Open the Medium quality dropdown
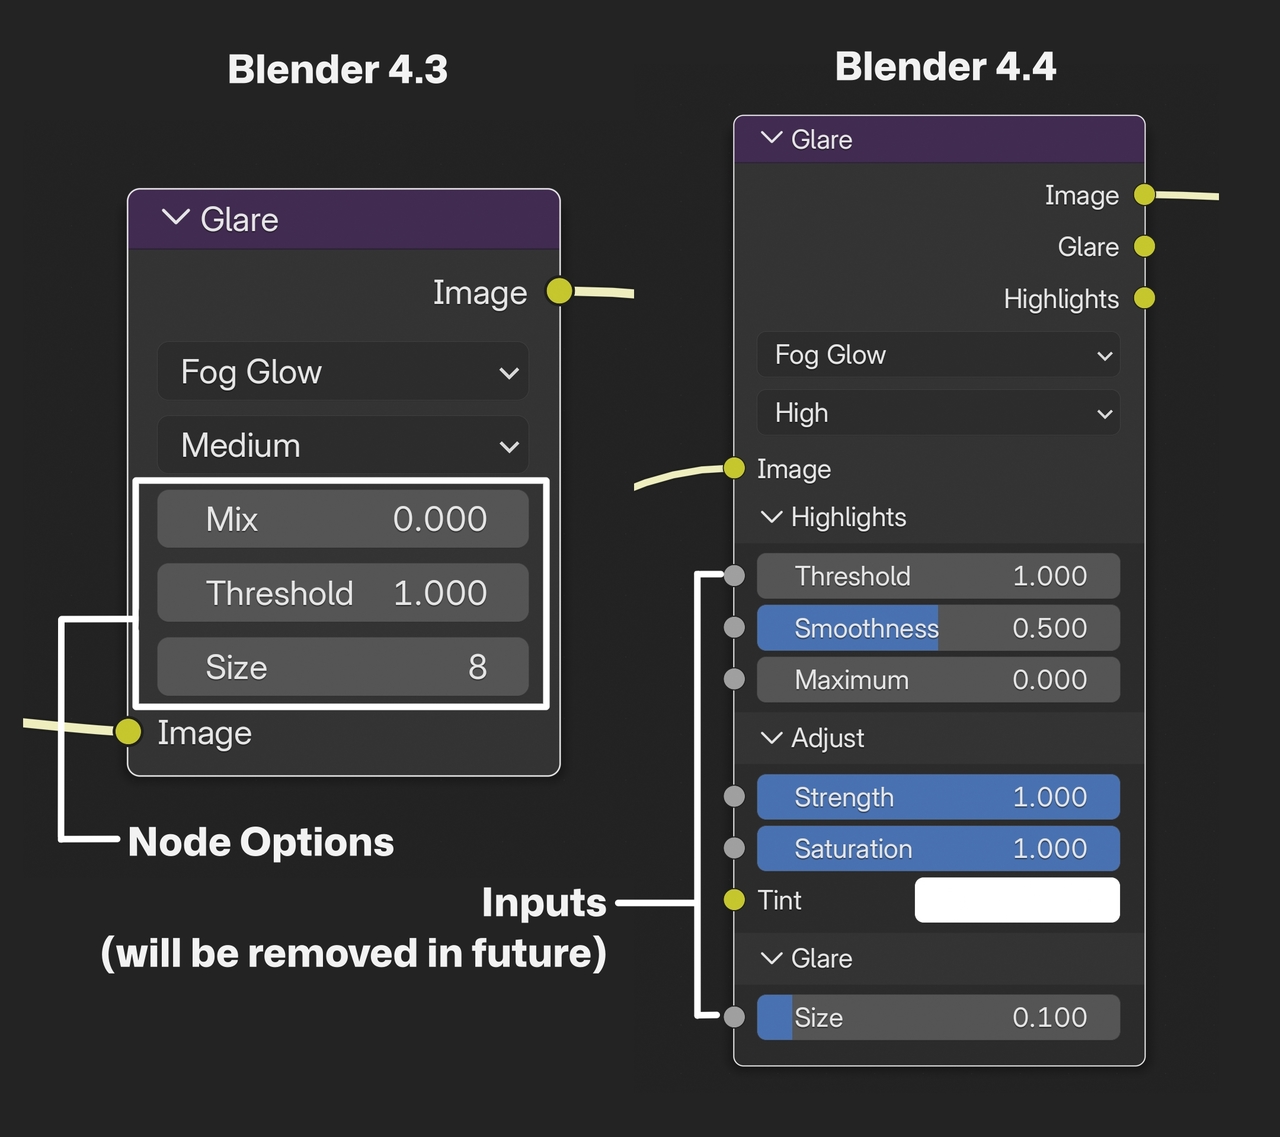This screenshot has width=1280, height=1137. point(343,445)
